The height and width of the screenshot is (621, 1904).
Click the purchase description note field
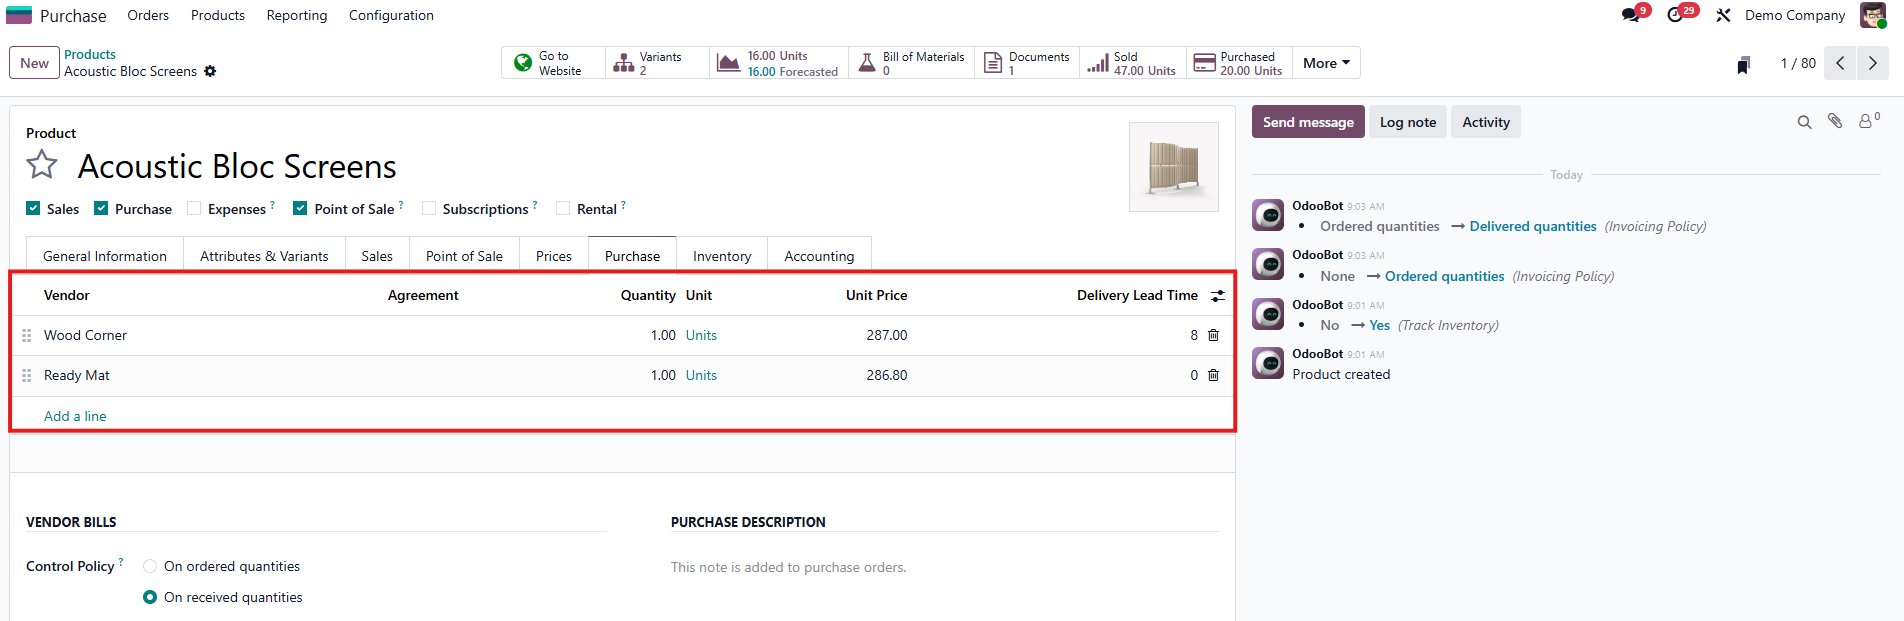pyautogui.click(x=945, y=567)
